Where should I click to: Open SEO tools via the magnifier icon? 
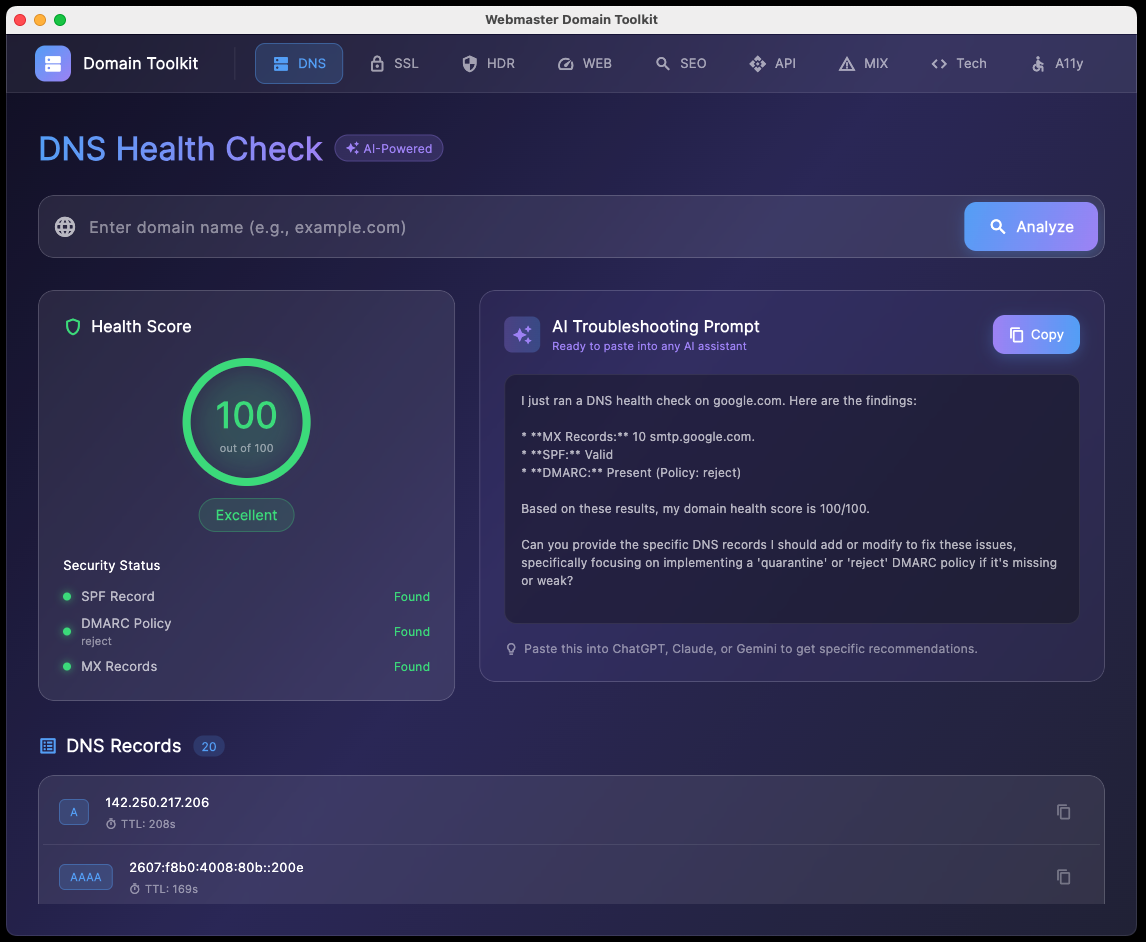click(661, 63)
